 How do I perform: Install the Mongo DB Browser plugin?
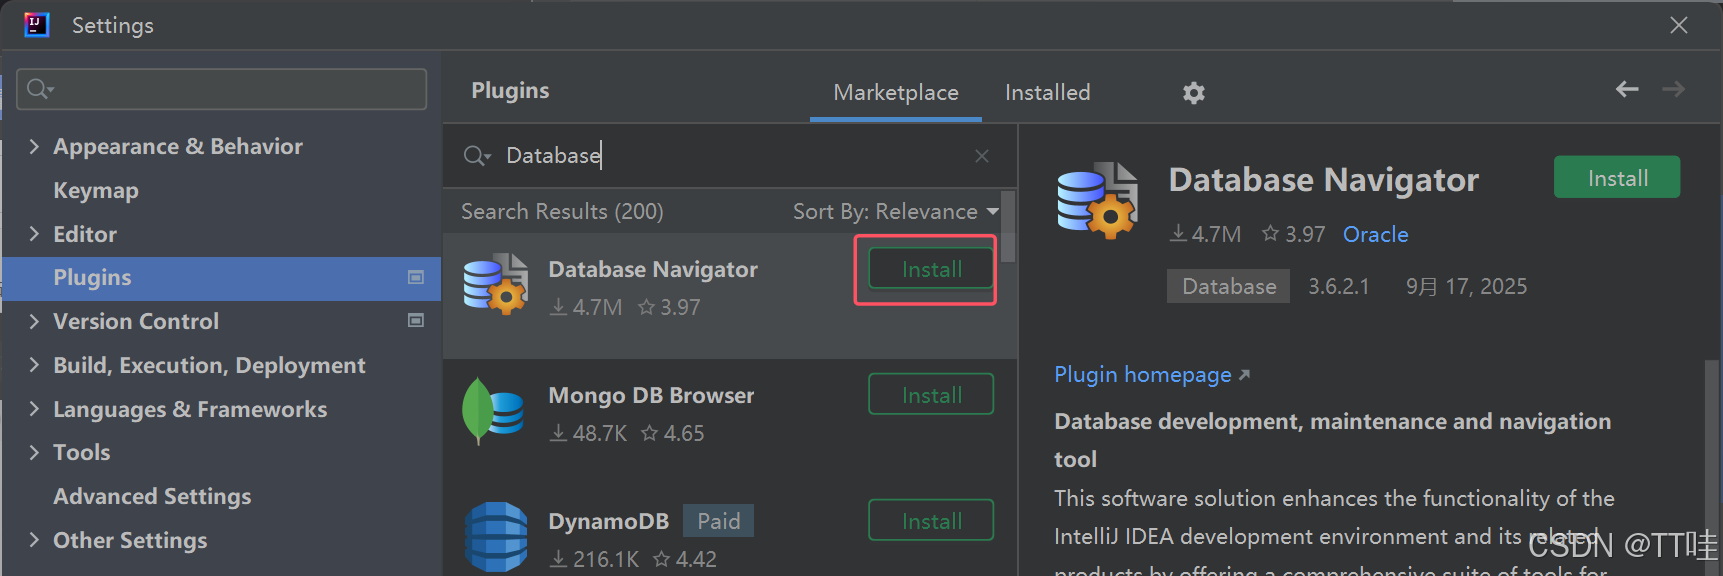click(x=931, y=395)
